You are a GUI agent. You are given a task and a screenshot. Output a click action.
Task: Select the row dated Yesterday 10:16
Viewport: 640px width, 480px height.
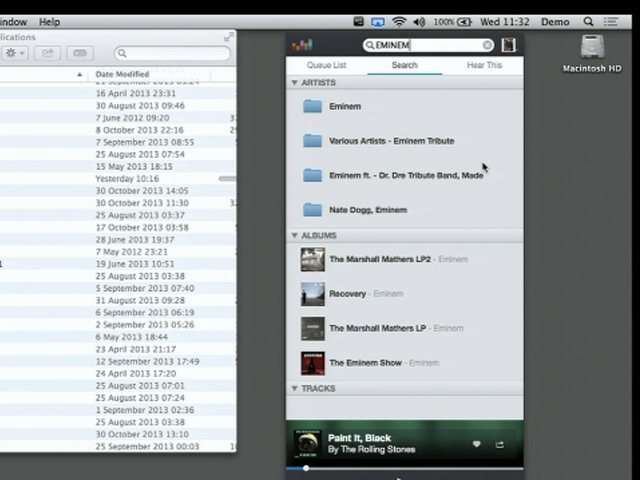pos(118,179)
